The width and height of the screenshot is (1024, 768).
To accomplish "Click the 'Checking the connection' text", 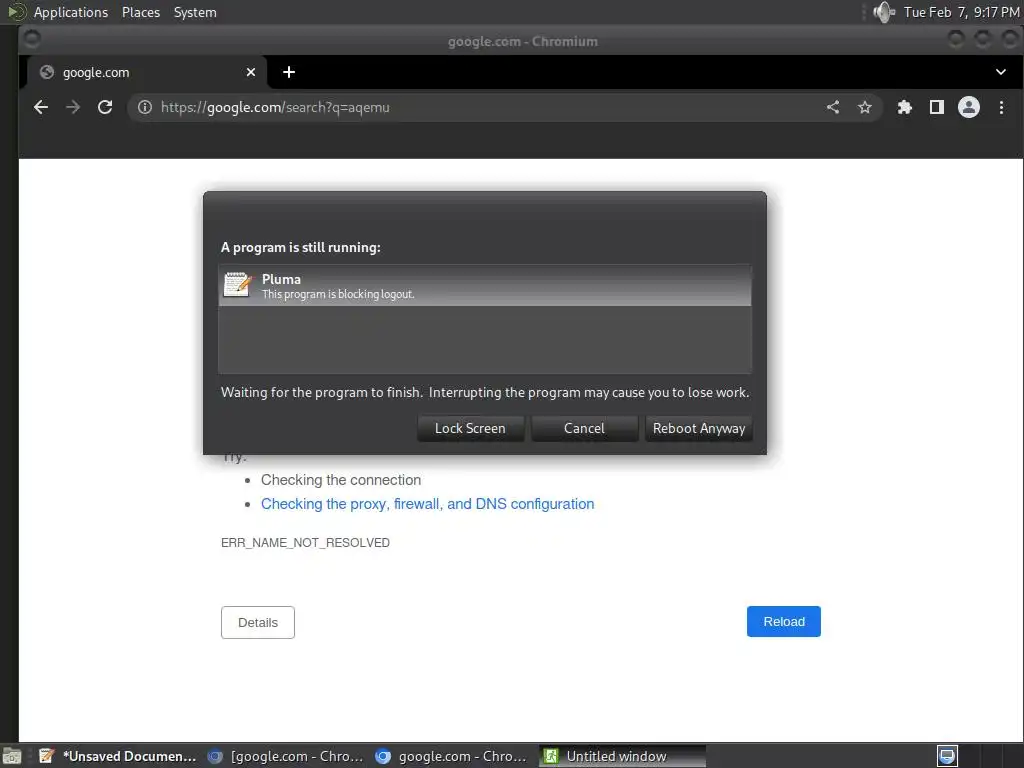I will click(x=341, y=480).
